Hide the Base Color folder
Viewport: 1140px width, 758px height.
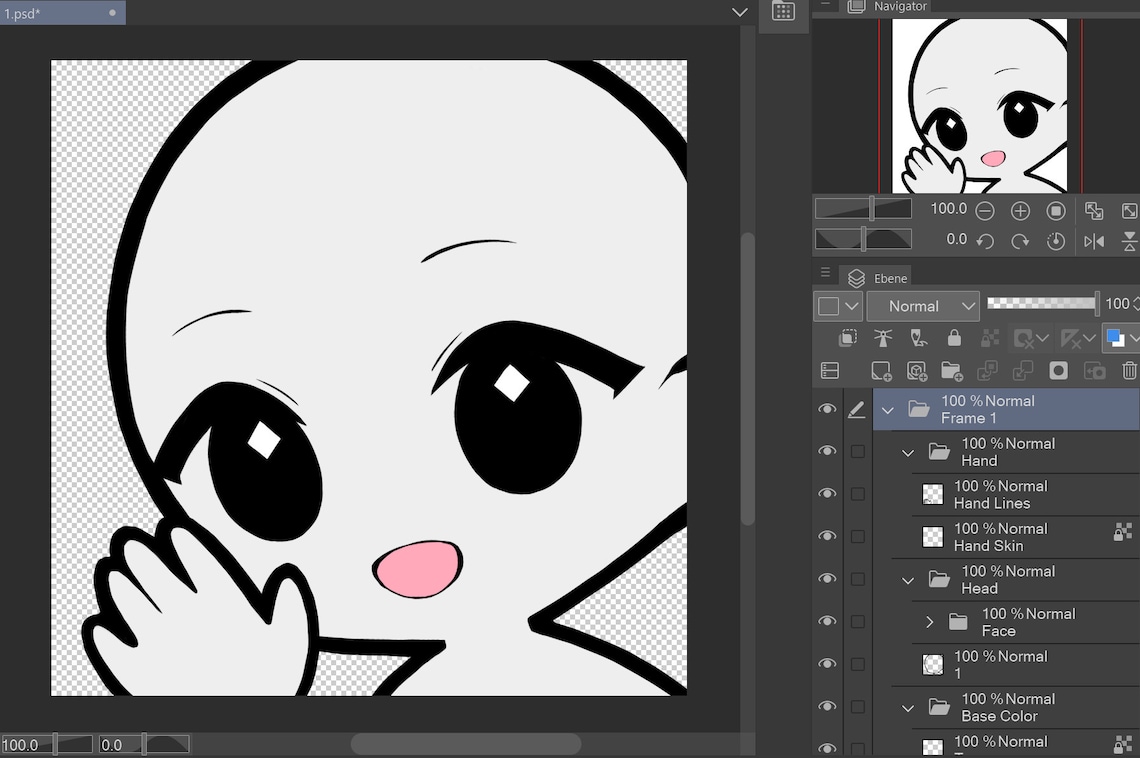827,706
